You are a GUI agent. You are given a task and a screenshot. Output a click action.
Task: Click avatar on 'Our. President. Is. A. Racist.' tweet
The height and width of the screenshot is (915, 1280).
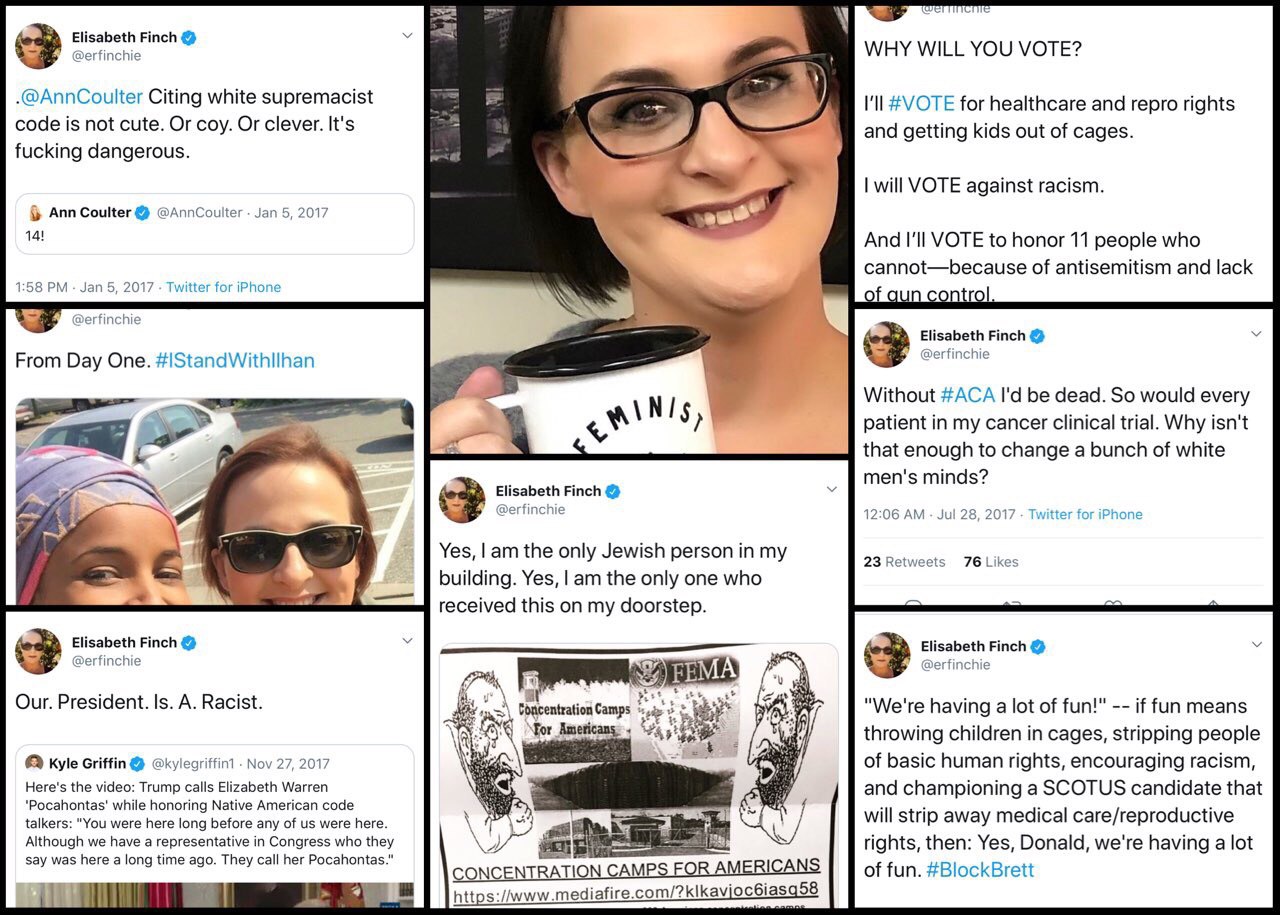38,651
